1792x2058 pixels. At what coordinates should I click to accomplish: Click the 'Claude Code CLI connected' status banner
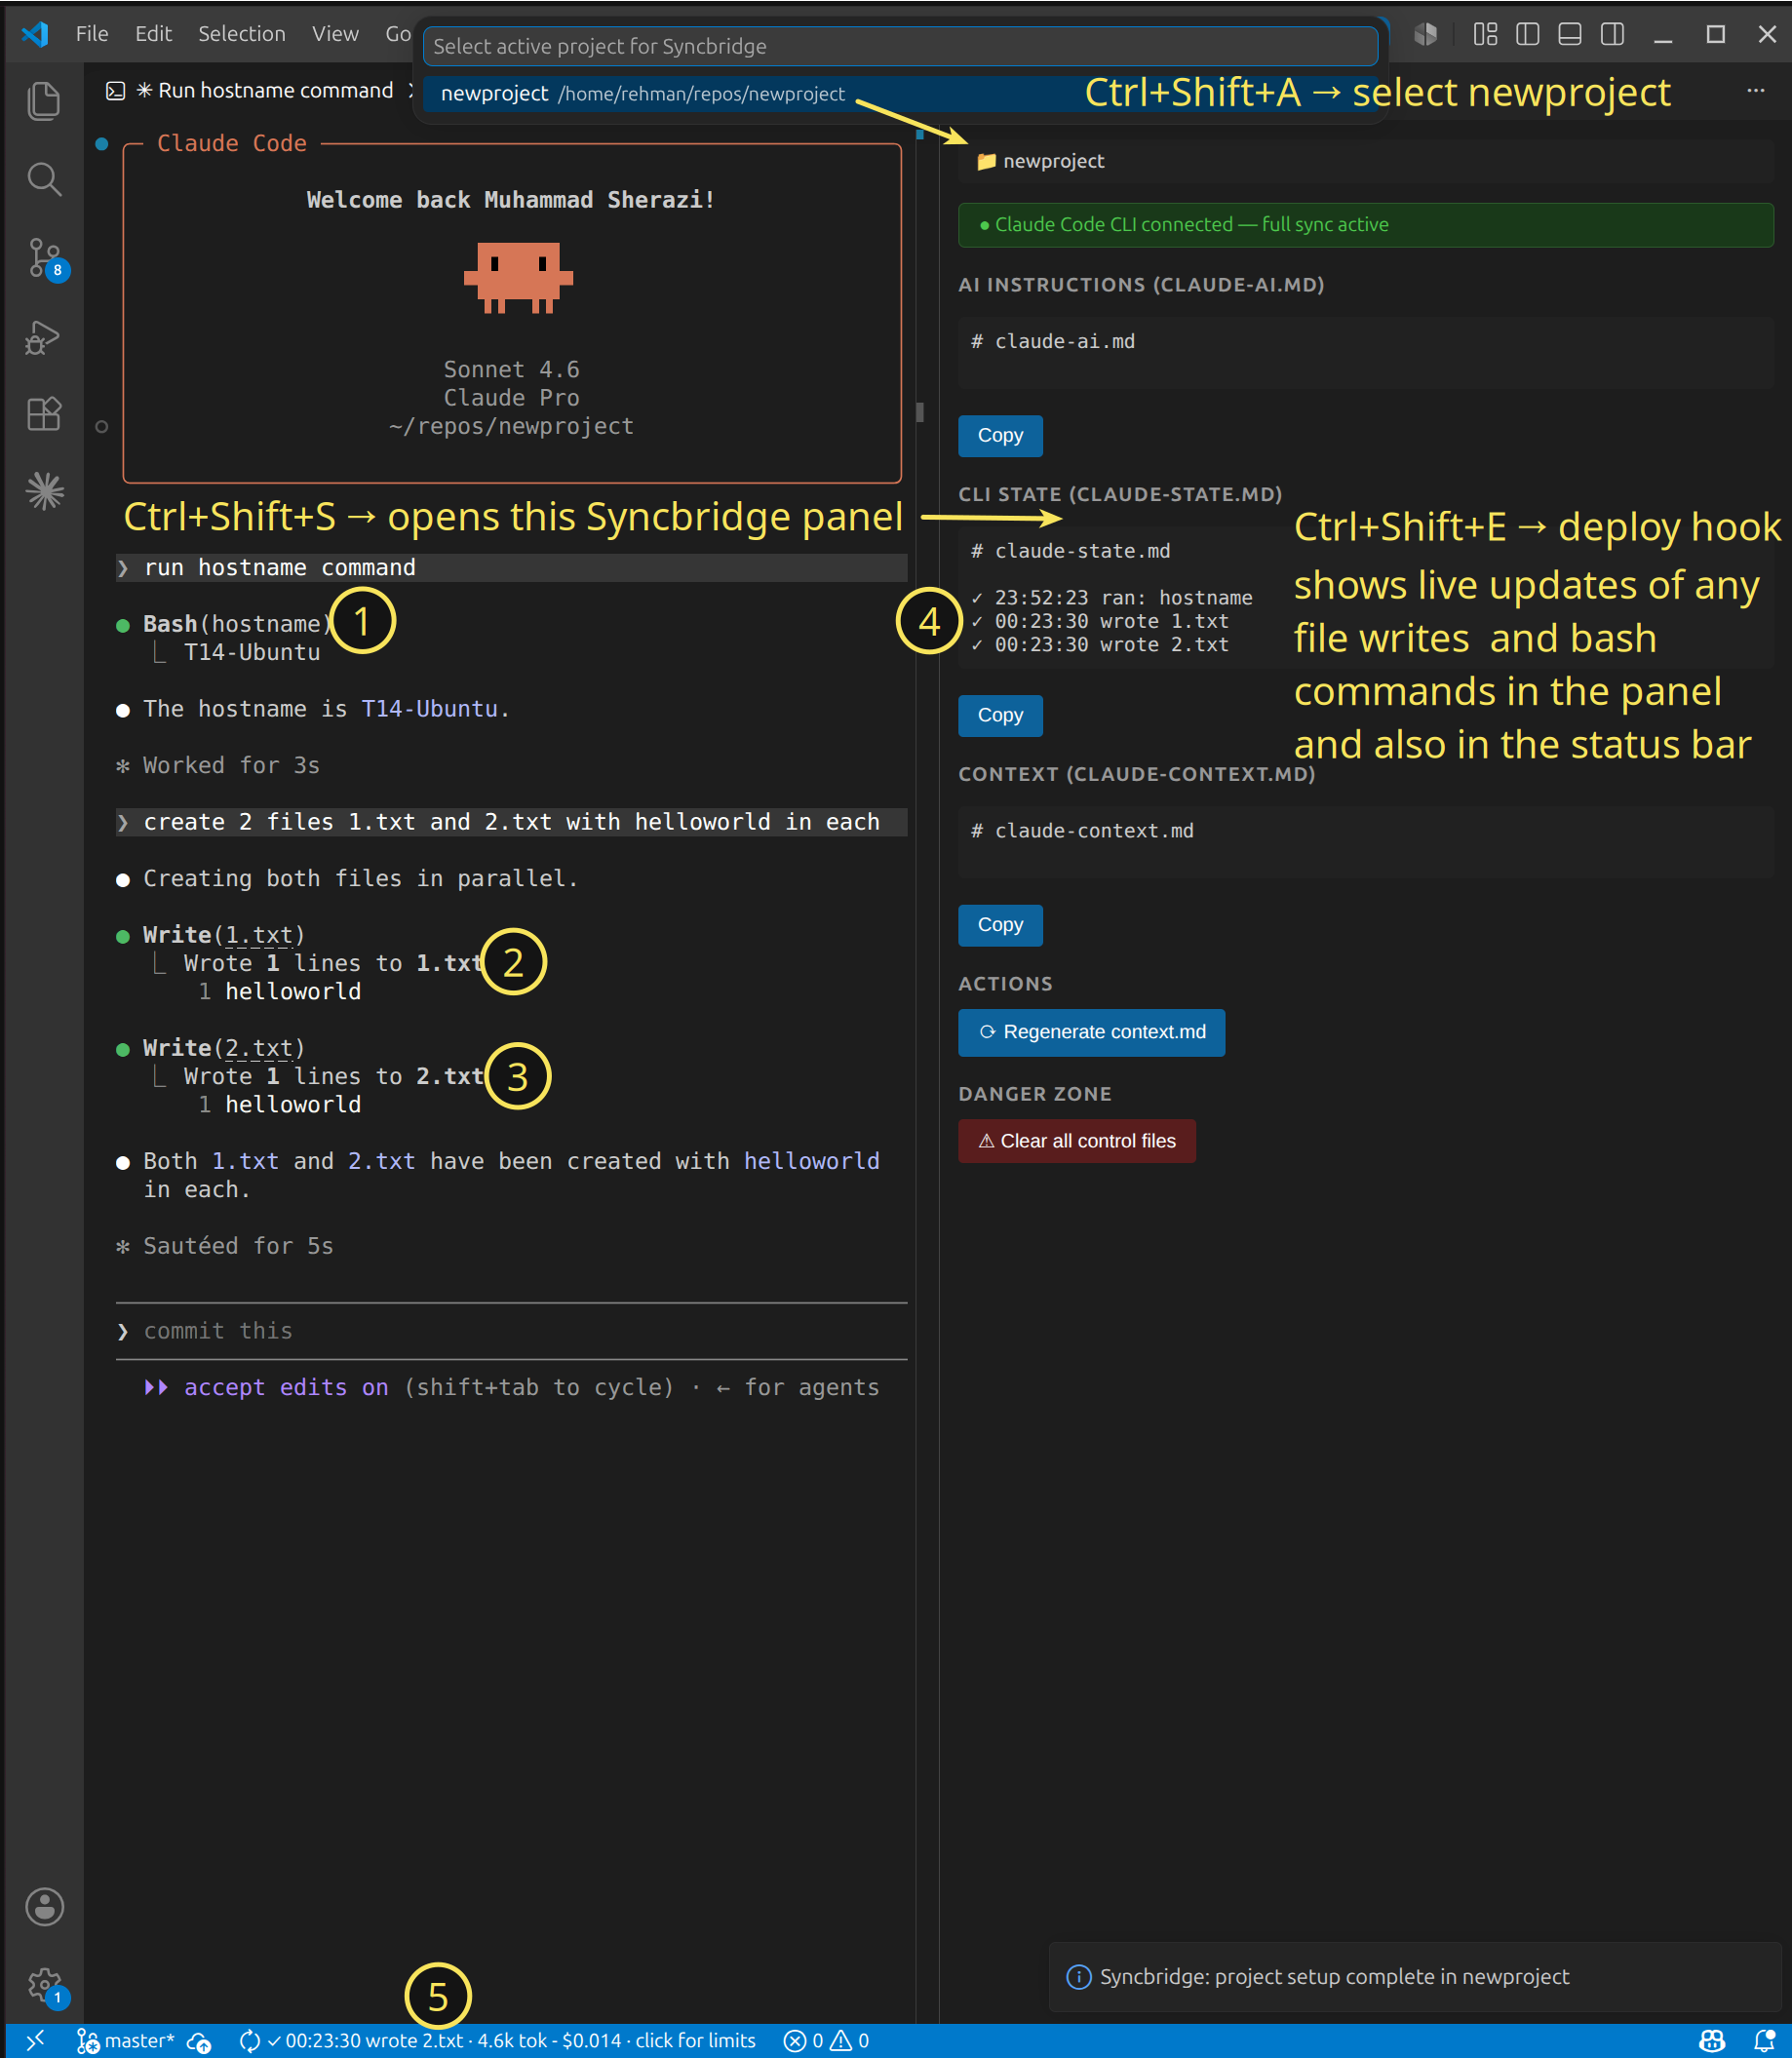[x=1365, y=225]
